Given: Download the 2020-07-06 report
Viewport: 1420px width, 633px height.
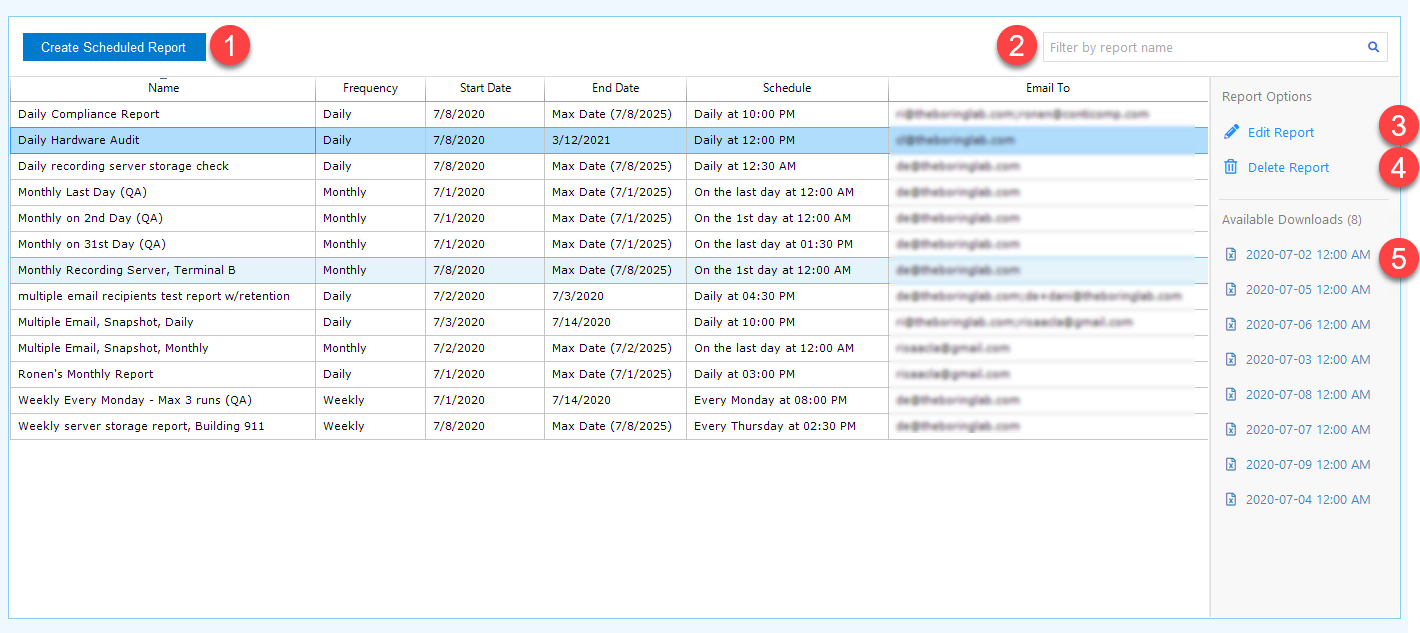Looking at the screenshot, I should [1305, 324].
